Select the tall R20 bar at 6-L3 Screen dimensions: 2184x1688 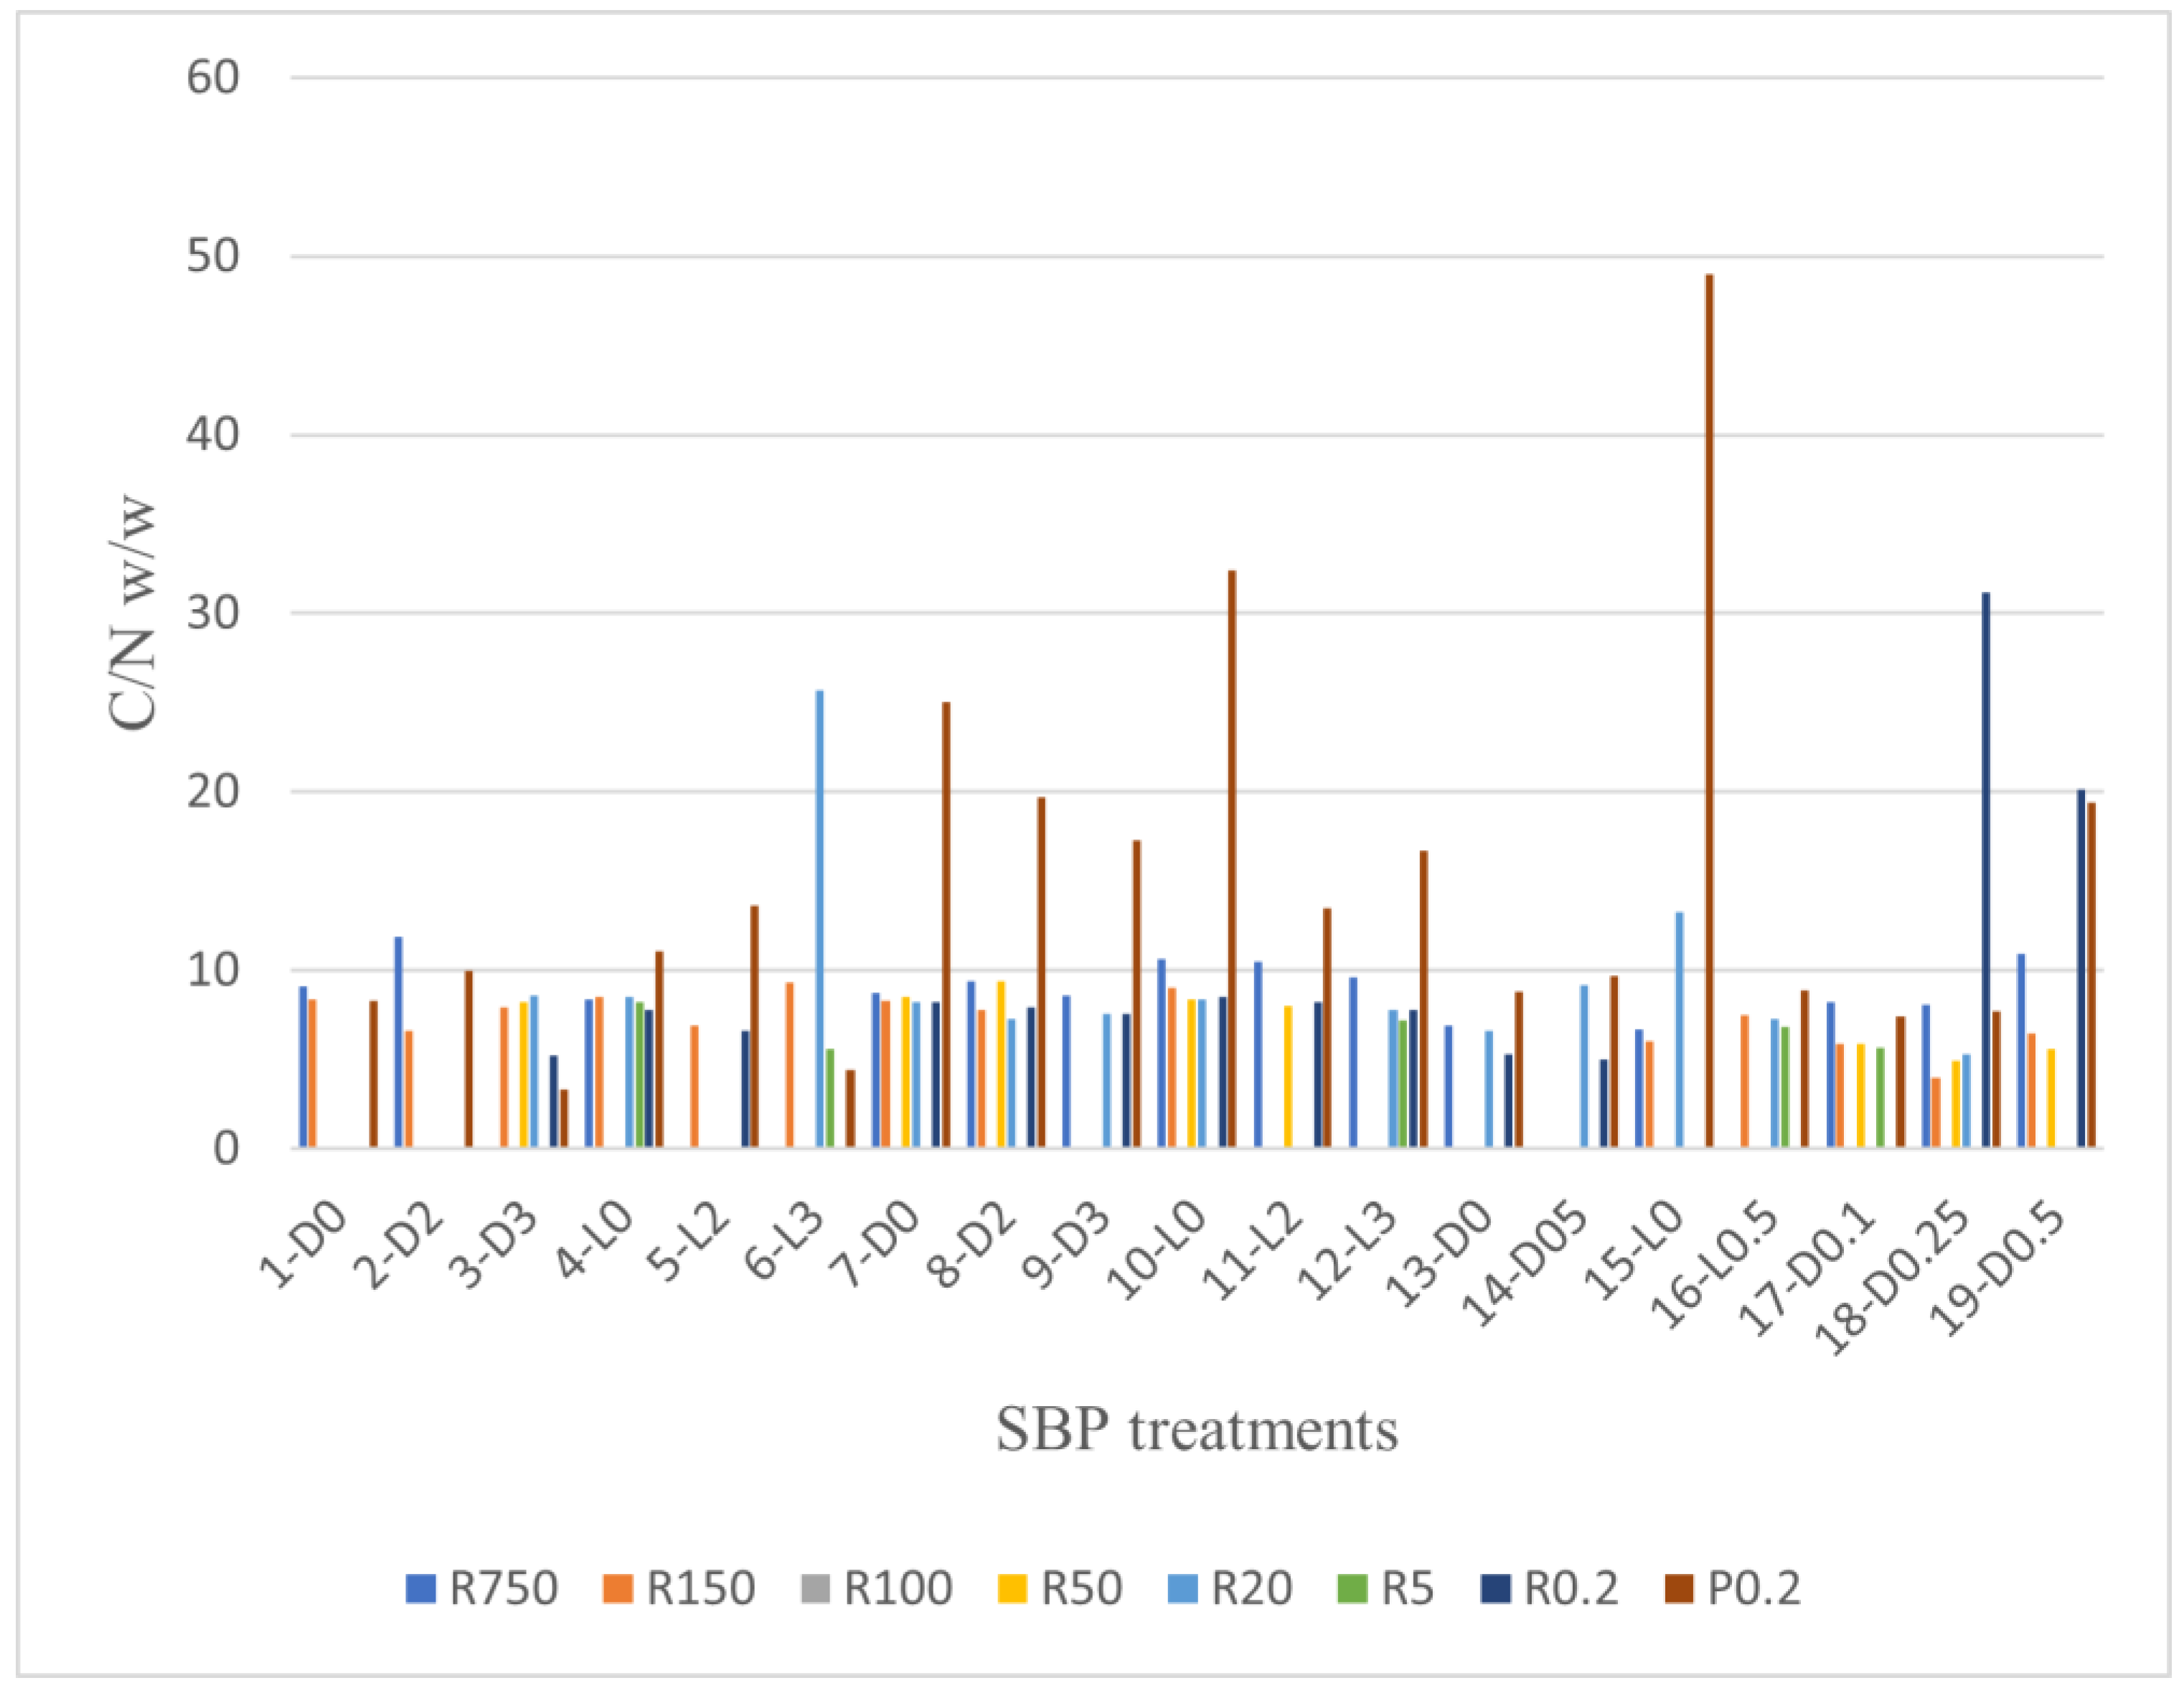pos(819,918)
